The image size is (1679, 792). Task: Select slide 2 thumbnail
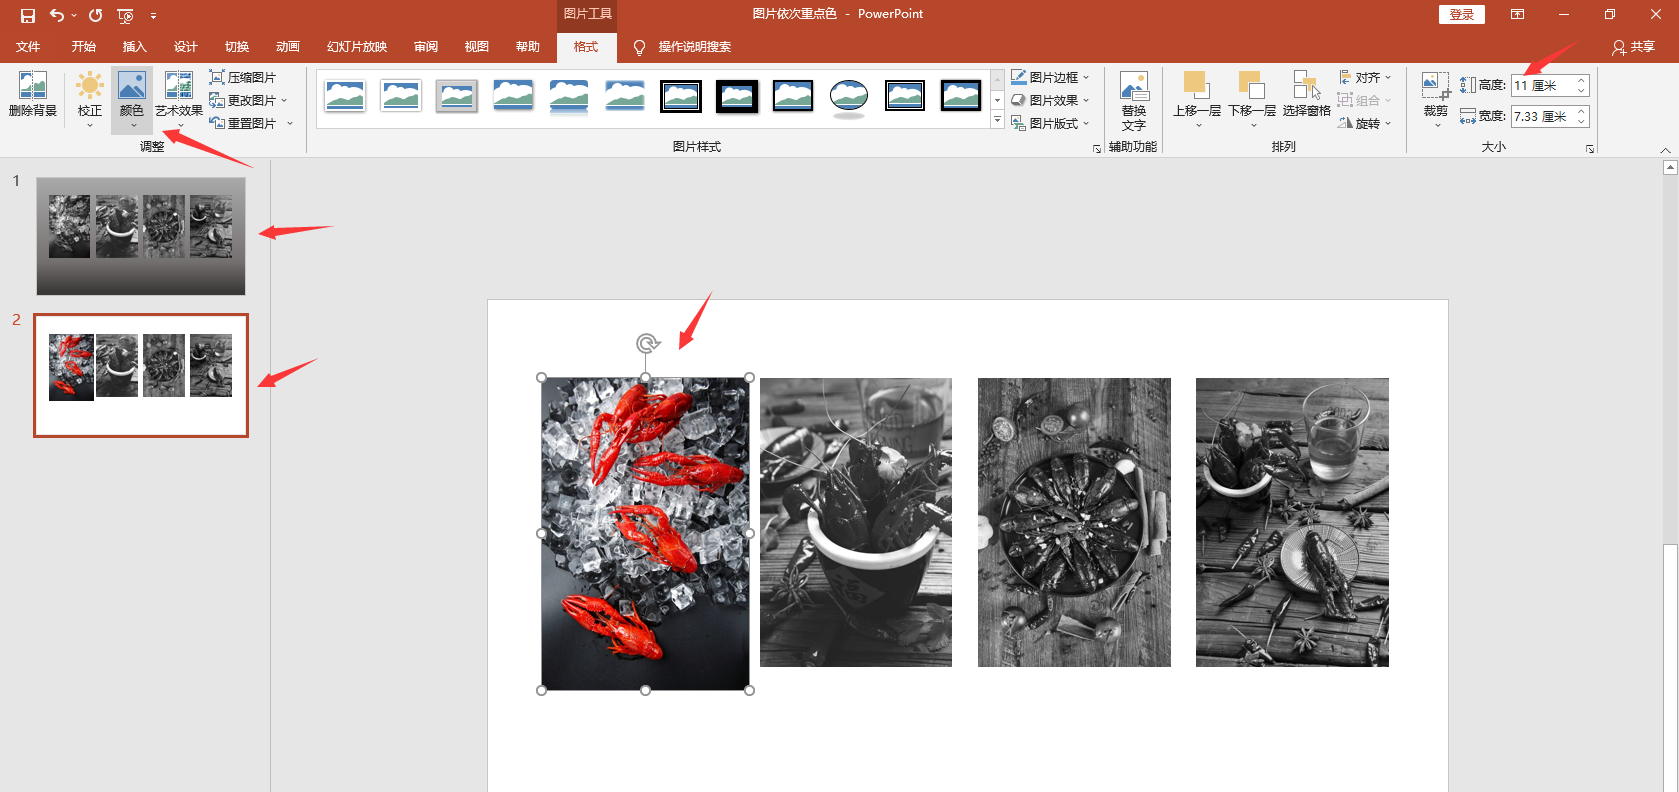[141, 375]
